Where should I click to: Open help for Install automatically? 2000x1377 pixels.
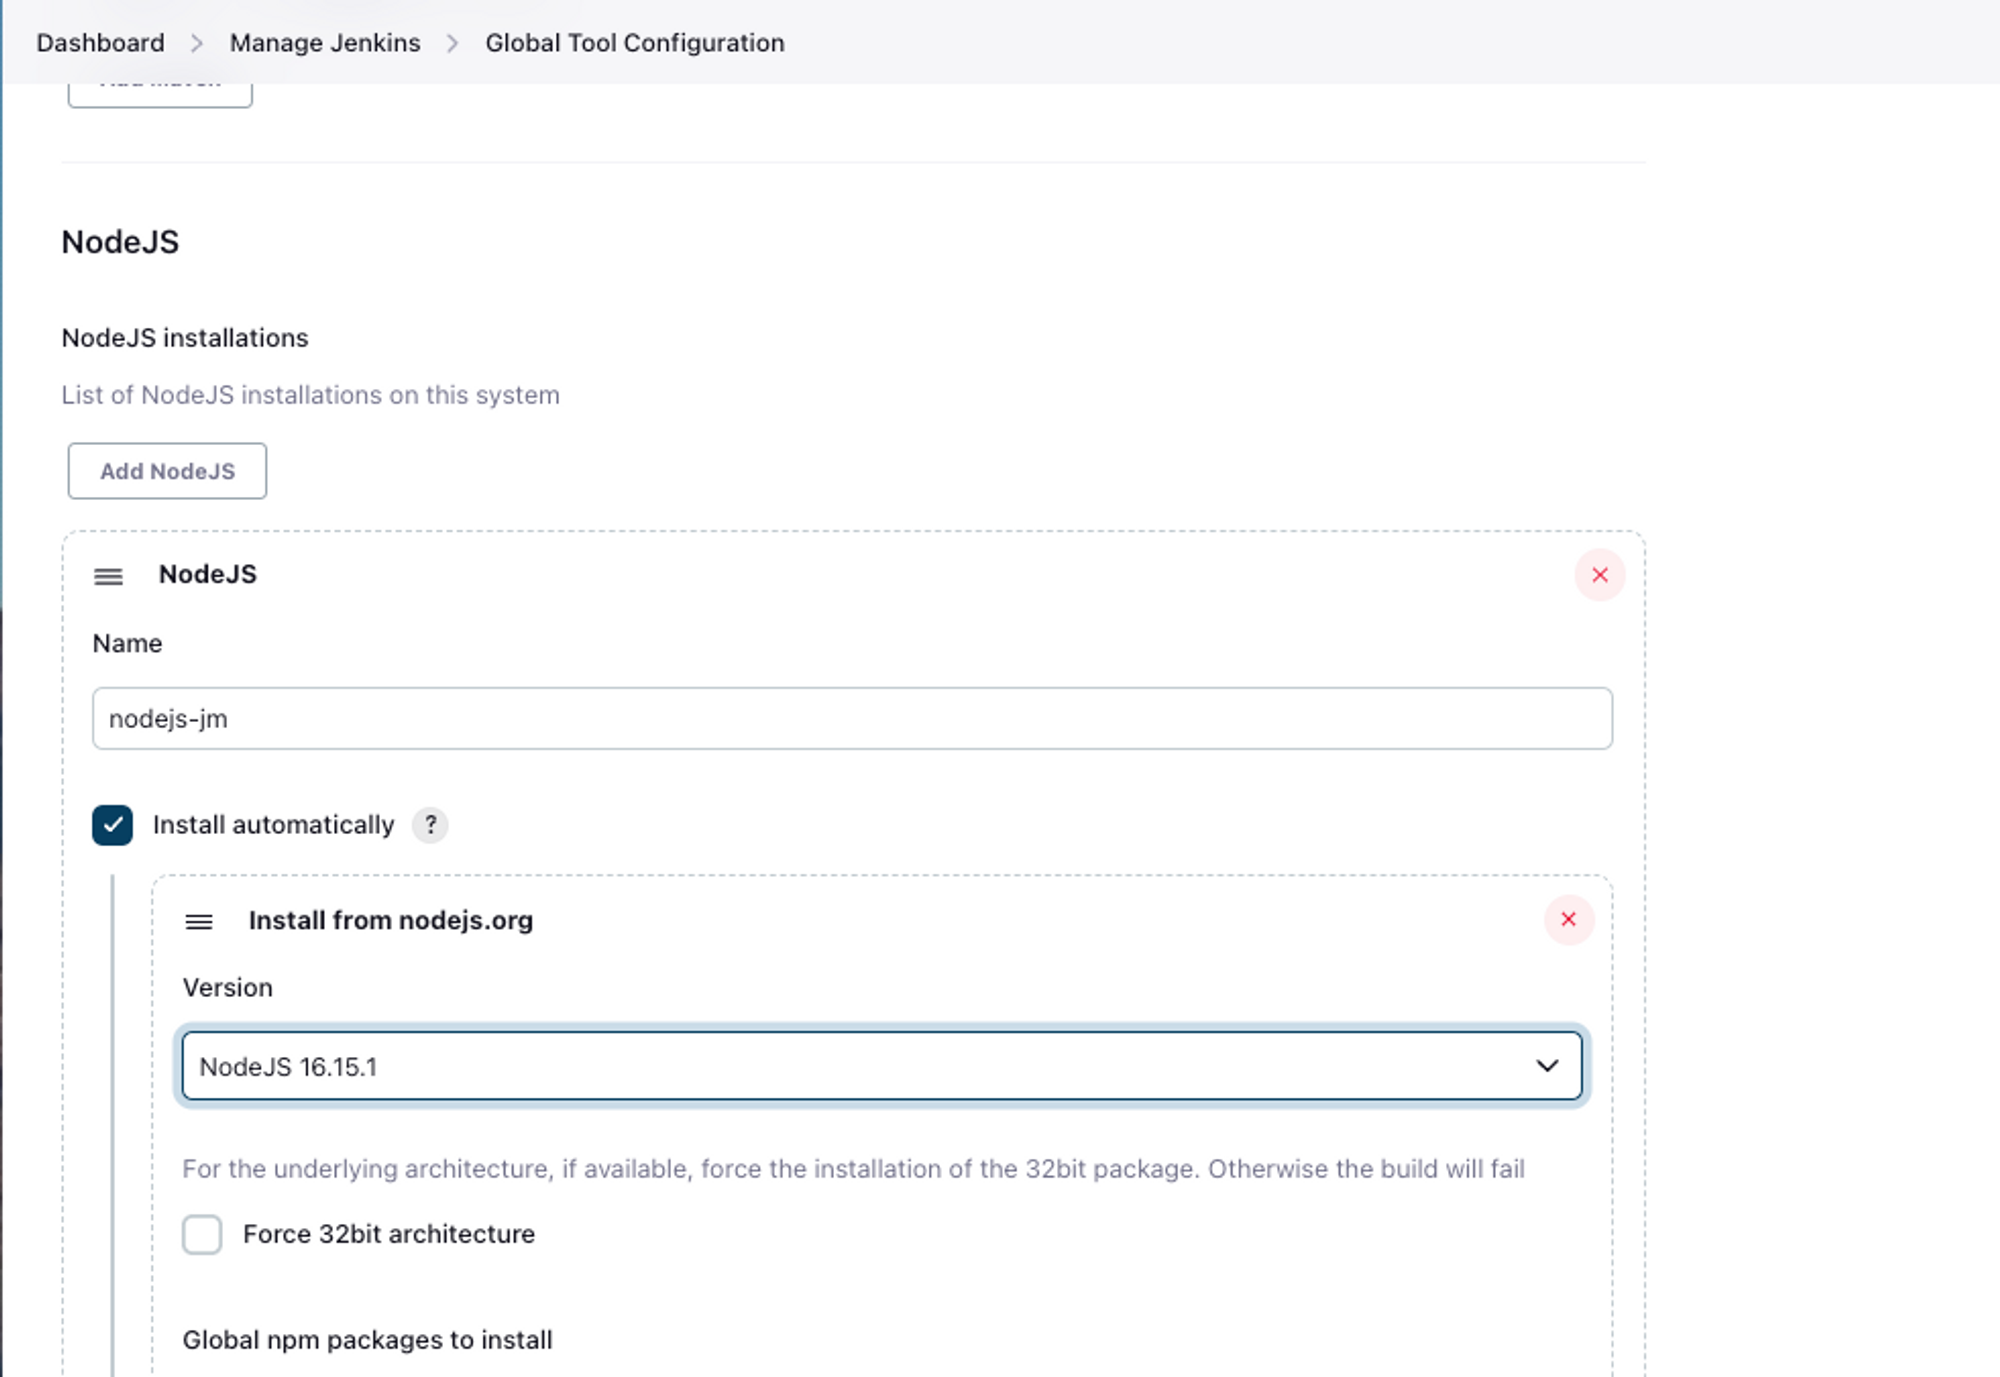(x=430, y=825)
